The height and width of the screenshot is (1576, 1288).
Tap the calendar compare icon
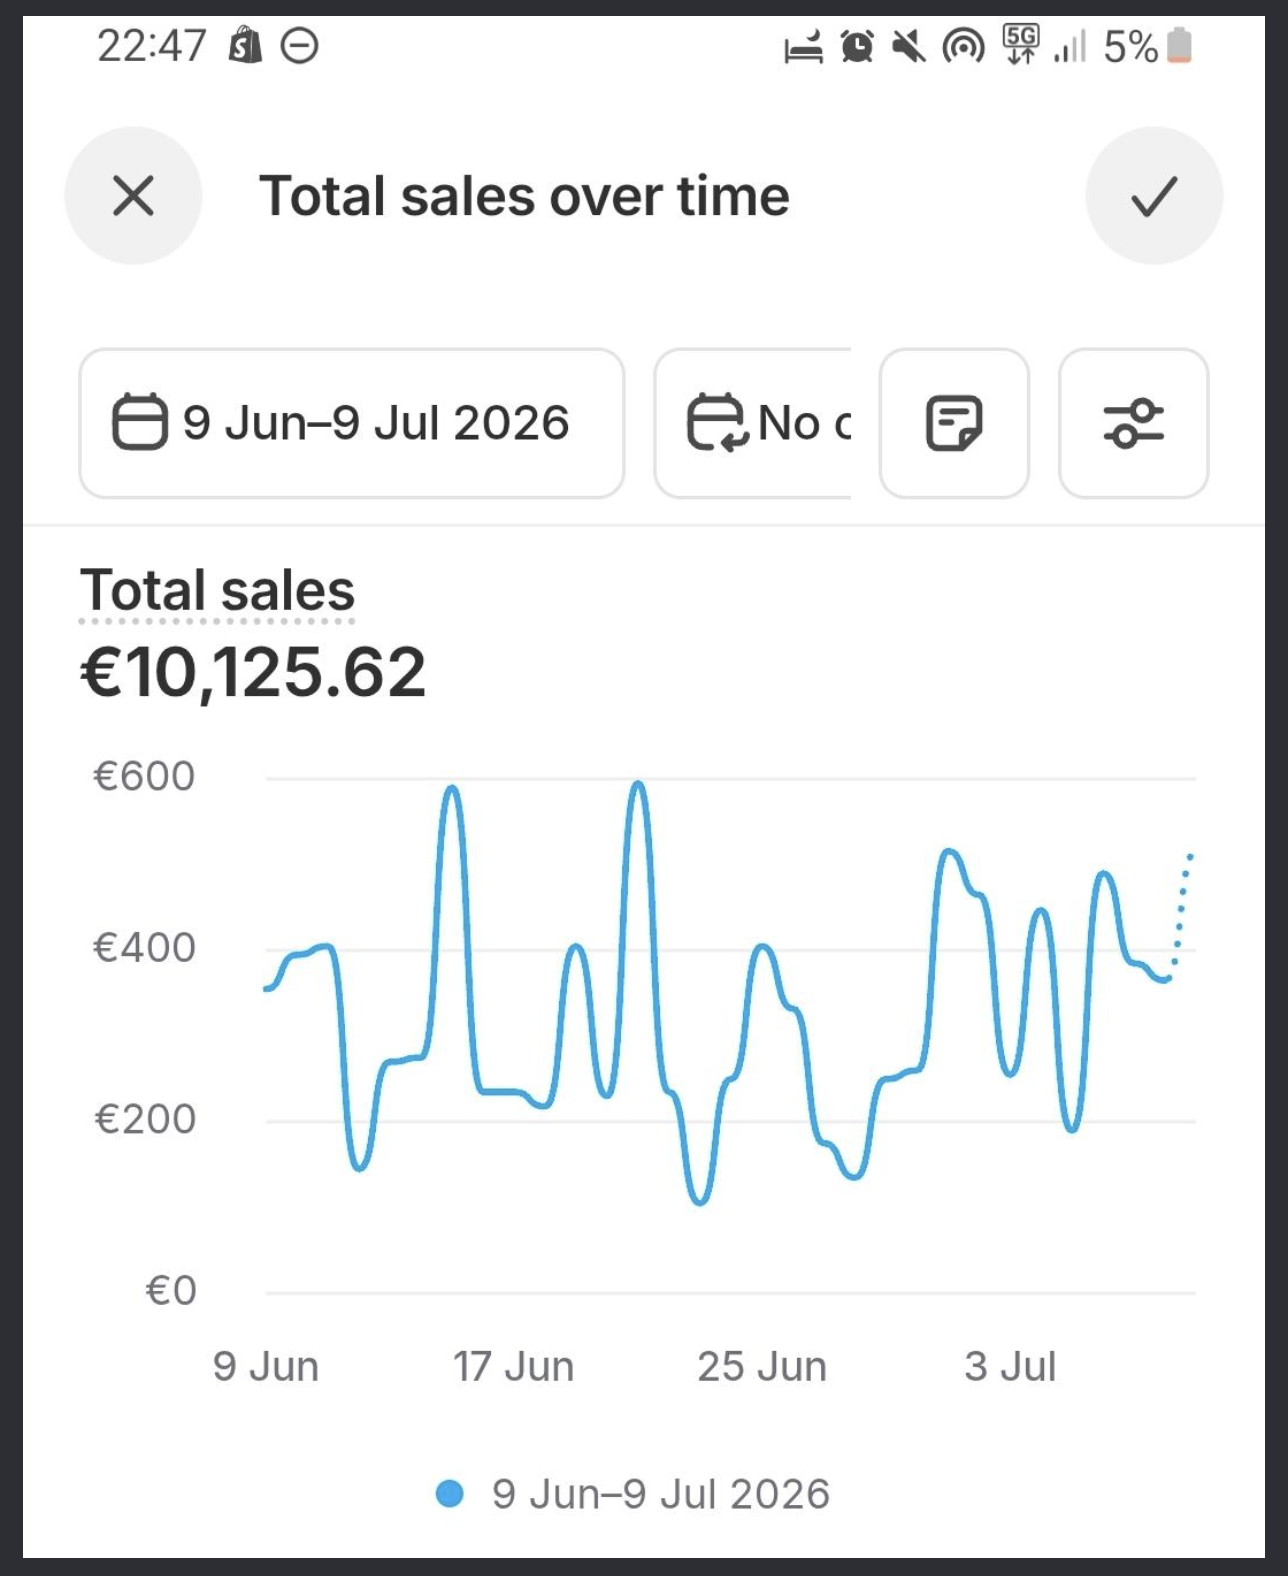716,422
